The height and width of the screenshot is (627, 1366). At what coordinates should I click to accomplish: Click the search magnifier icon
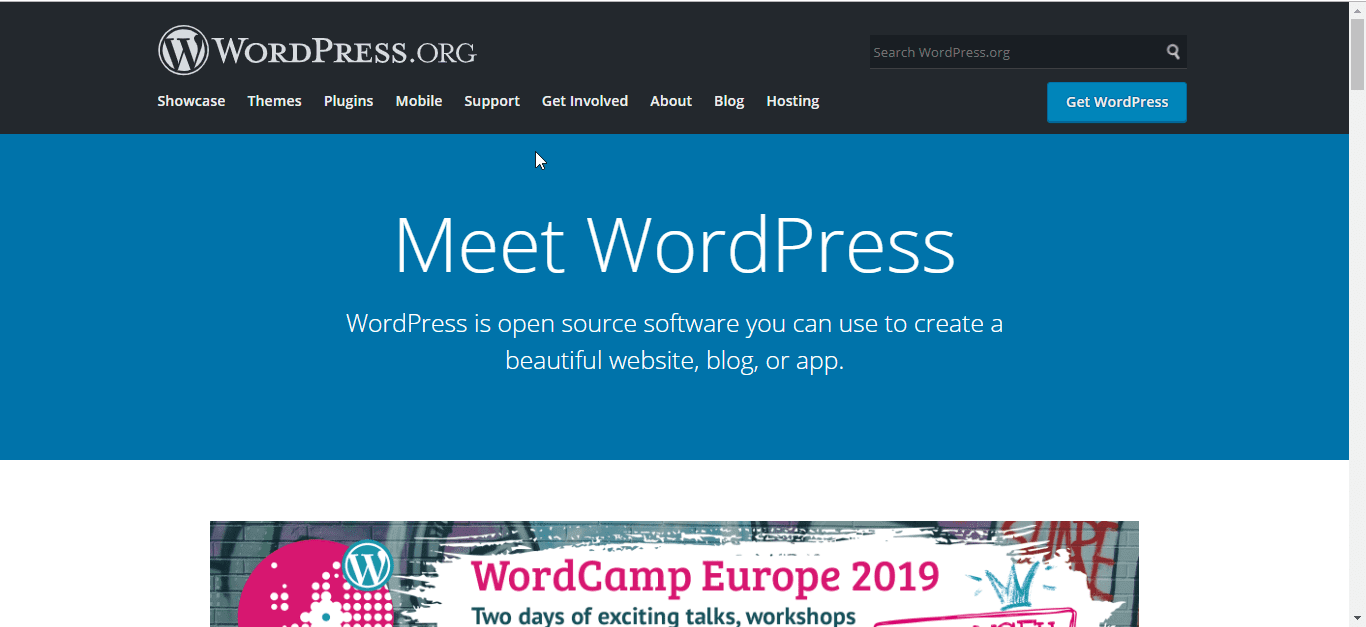tap(1173, 52)
